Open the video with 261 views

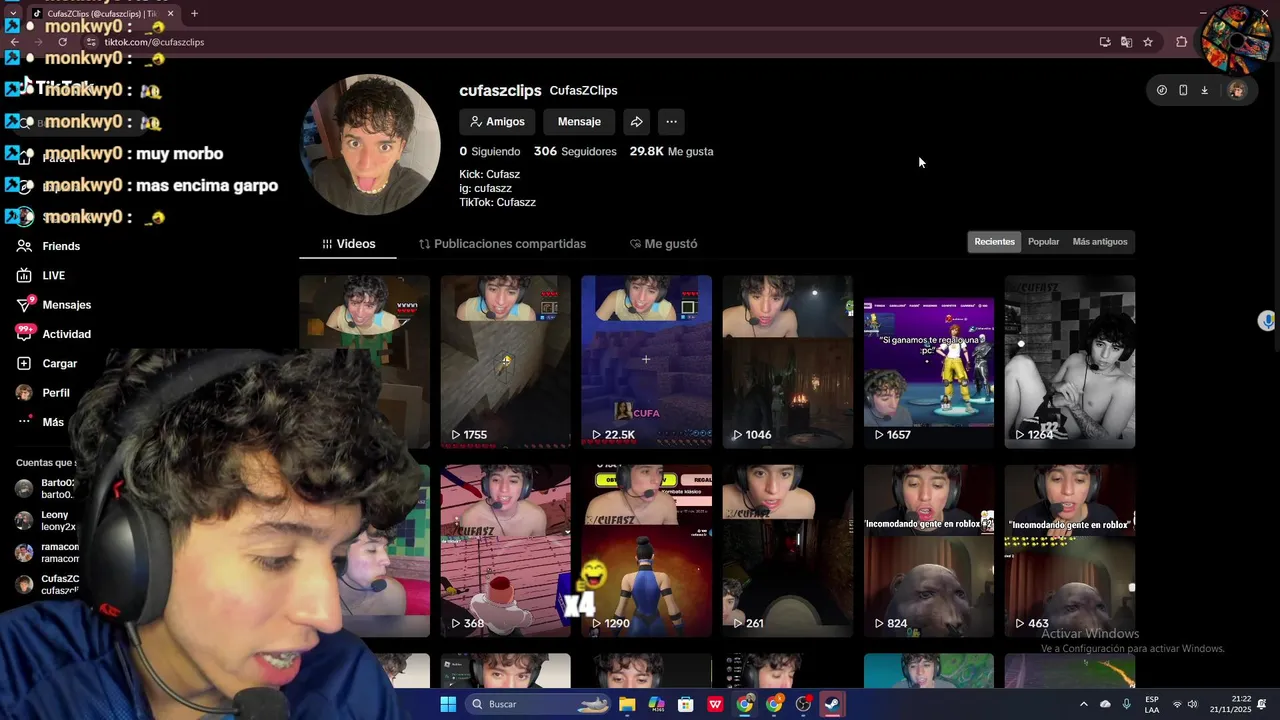pyautogui.click(x=788, y=551)
